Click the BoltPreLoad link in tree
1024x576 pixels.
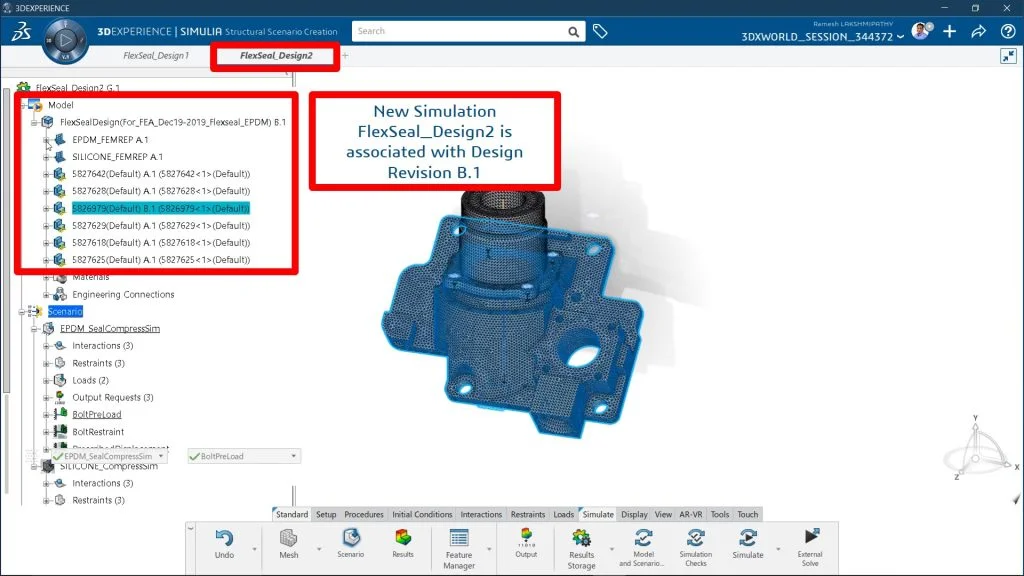(x=97, y=414)
